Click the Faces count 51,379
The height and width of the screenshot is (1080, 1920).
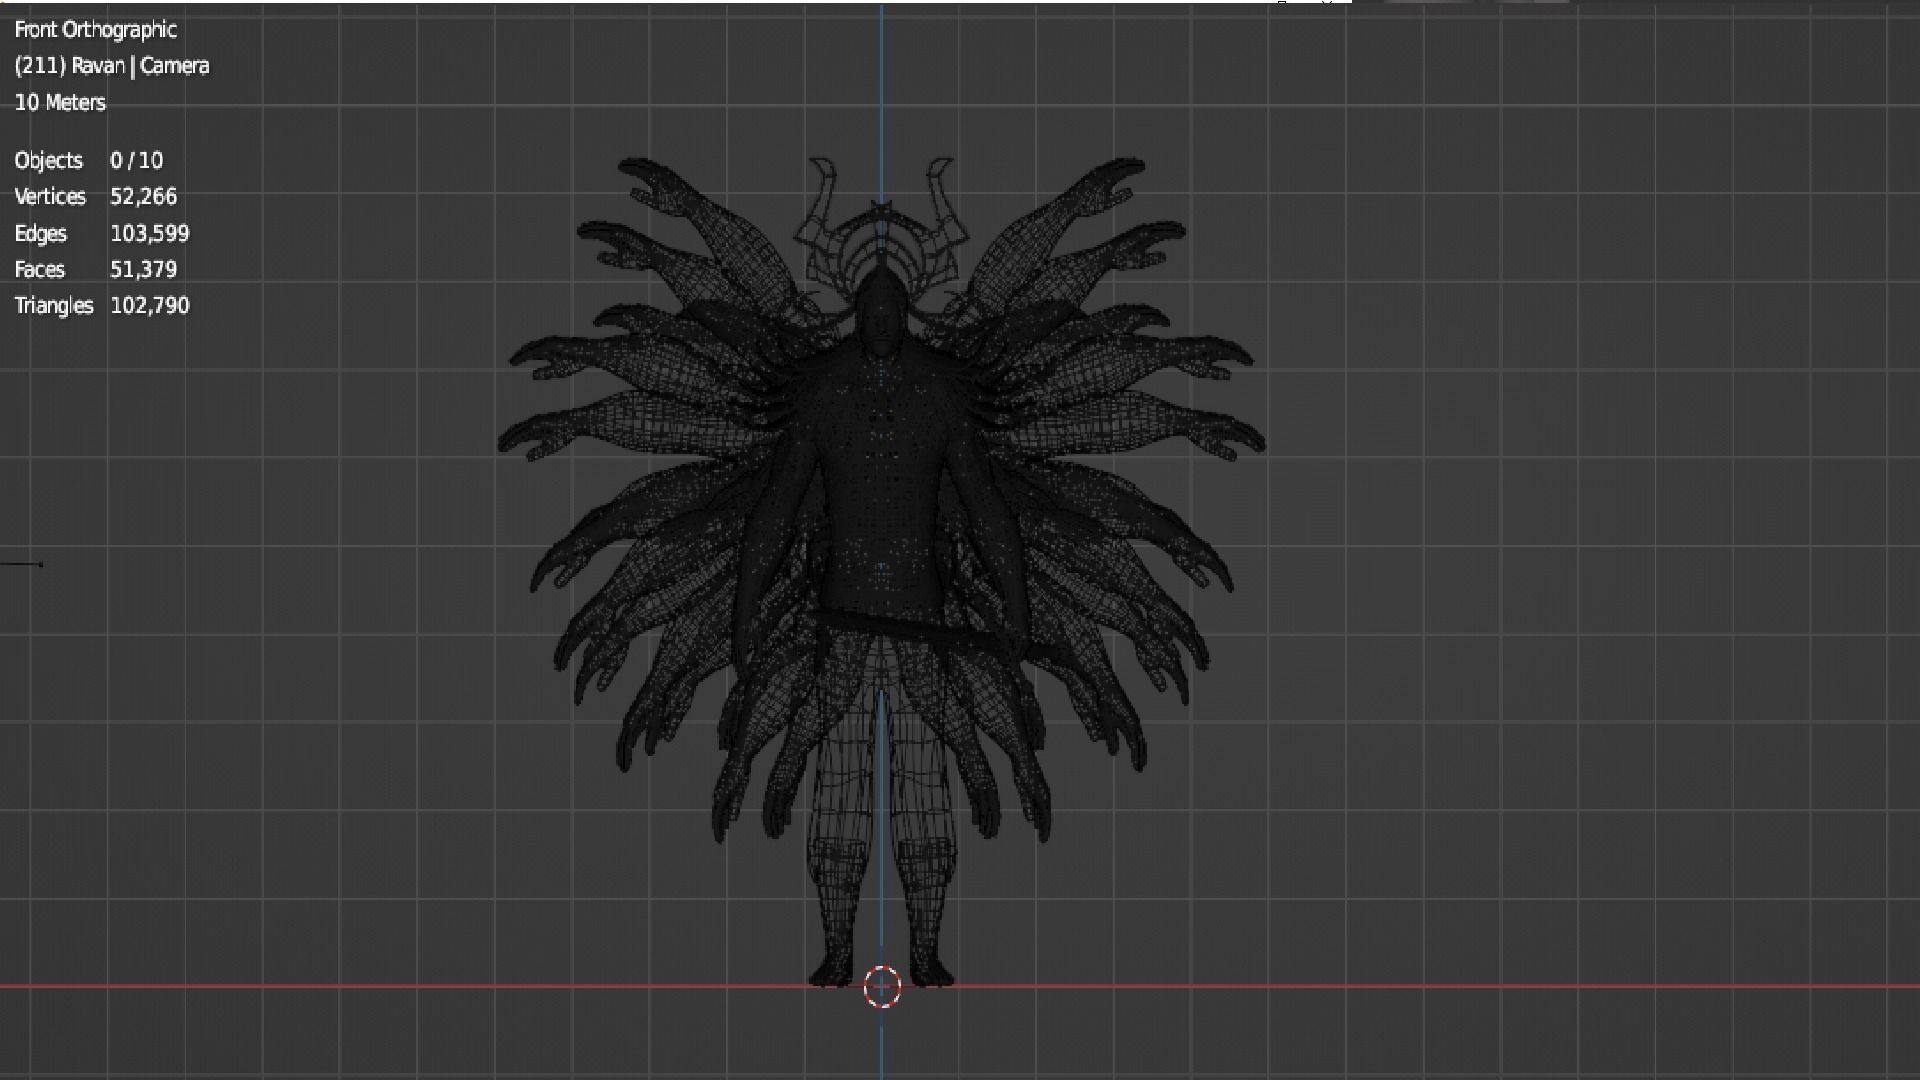coord(143,270)
